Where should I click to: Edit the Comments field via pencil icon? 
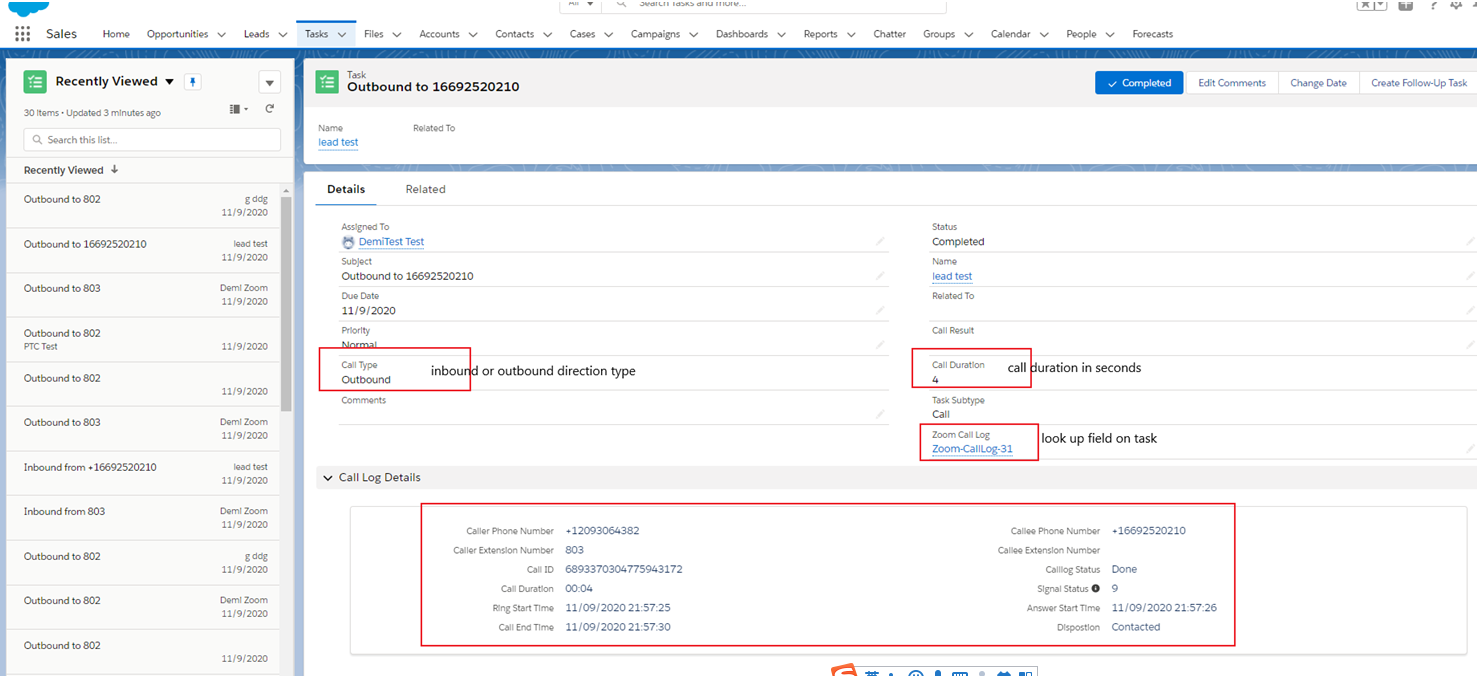[x=880, y=414]
